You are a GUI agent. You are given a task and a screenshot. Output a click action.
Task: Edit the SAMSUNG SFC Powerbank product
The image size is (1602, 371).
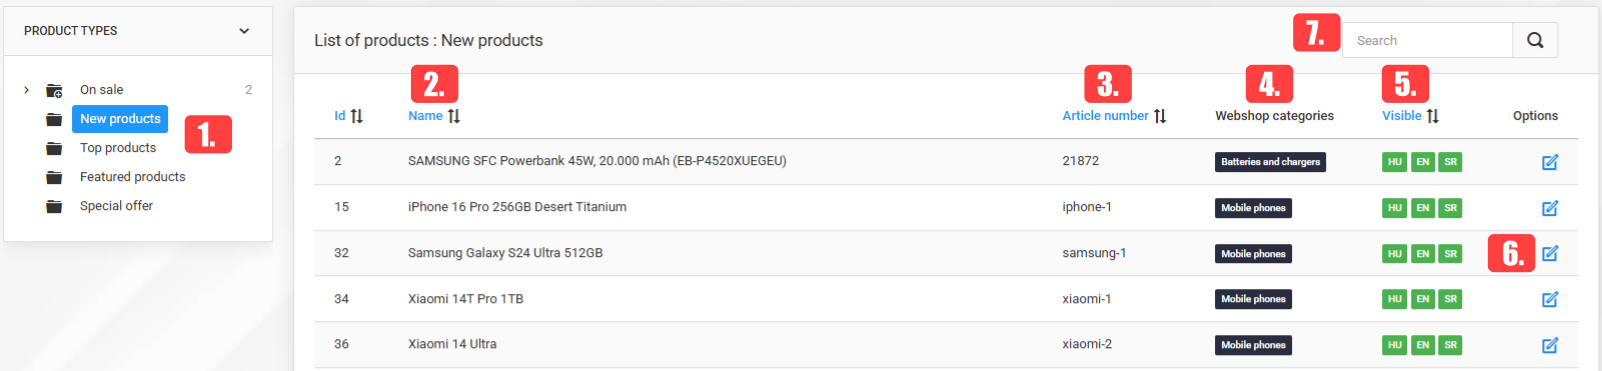[1550, 162]
